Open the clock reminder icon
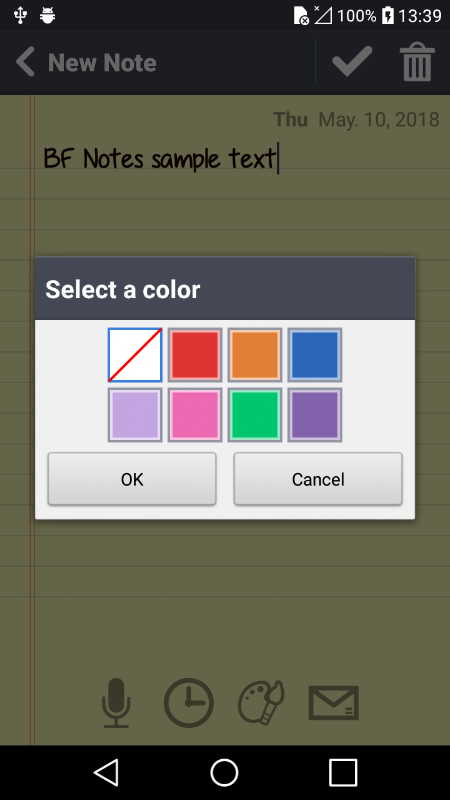 [x=188, y=703]
